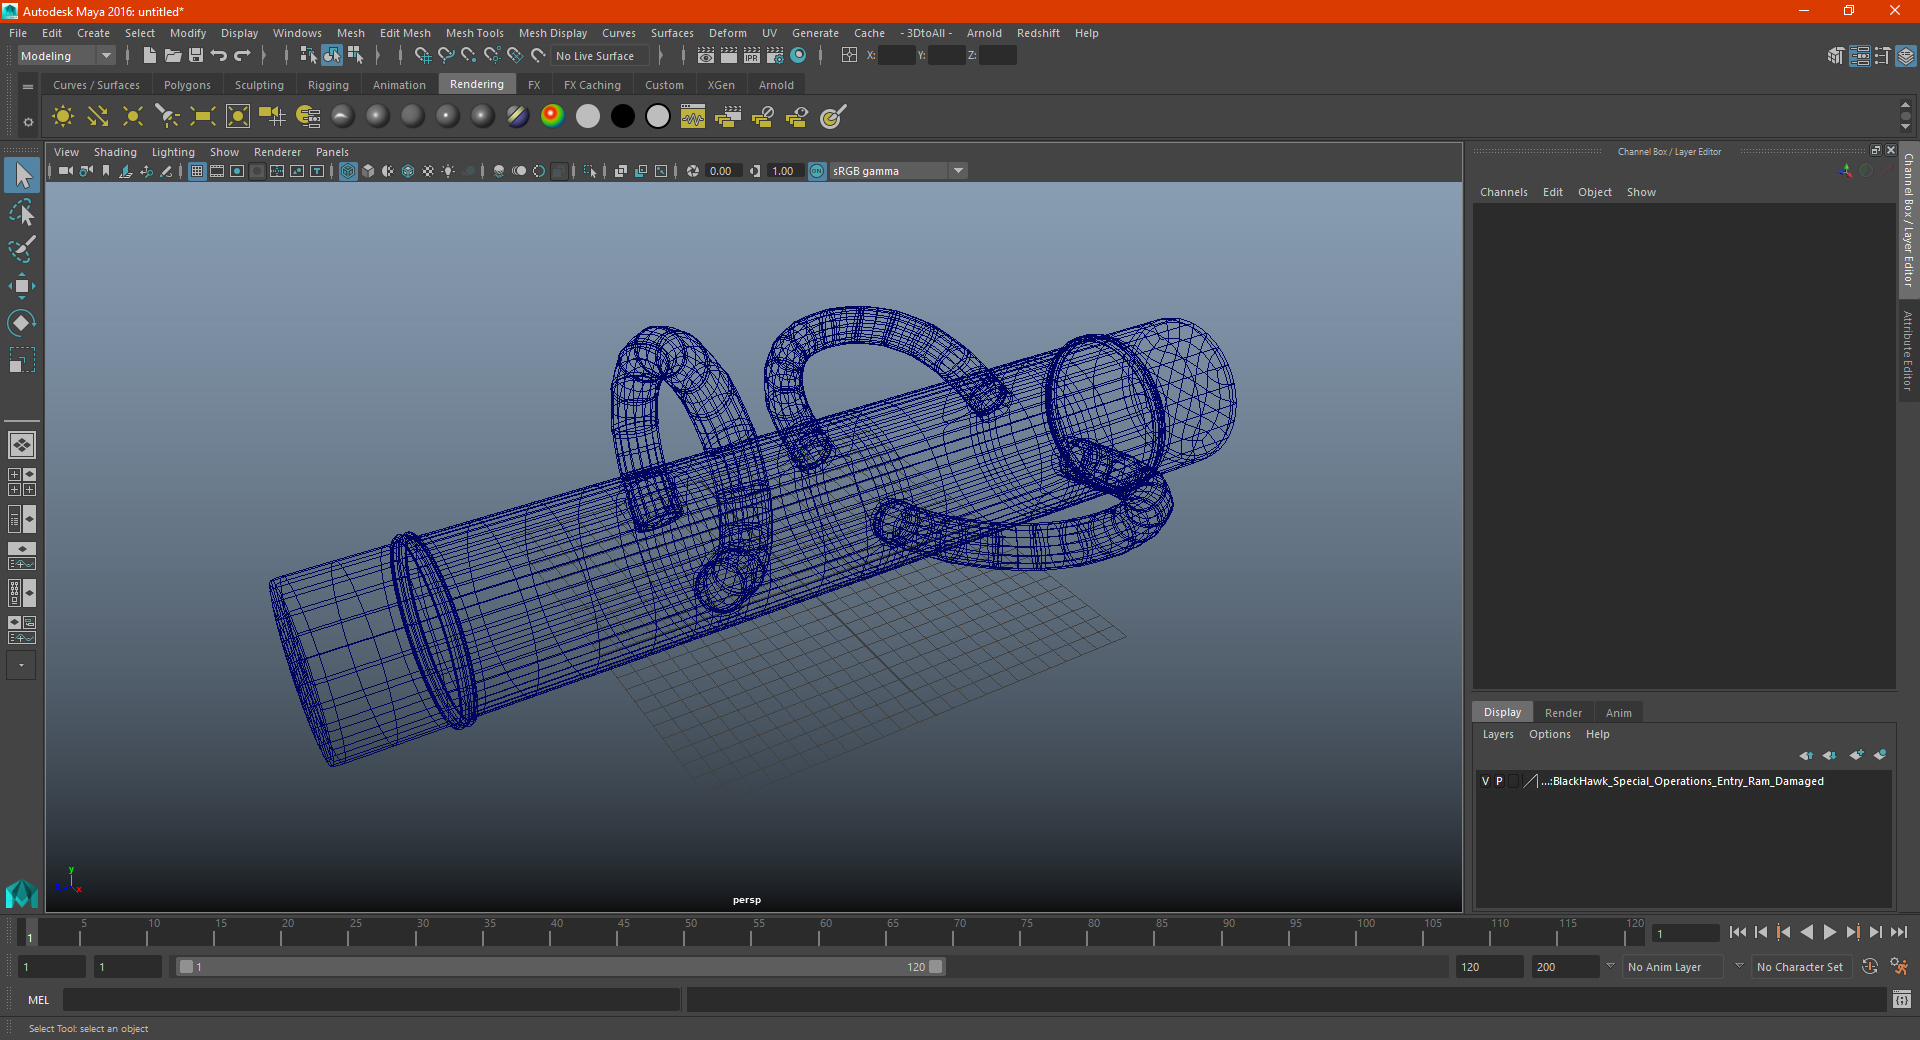
Task: Create a point light from shelf
Action: click(x=133, y=117)
